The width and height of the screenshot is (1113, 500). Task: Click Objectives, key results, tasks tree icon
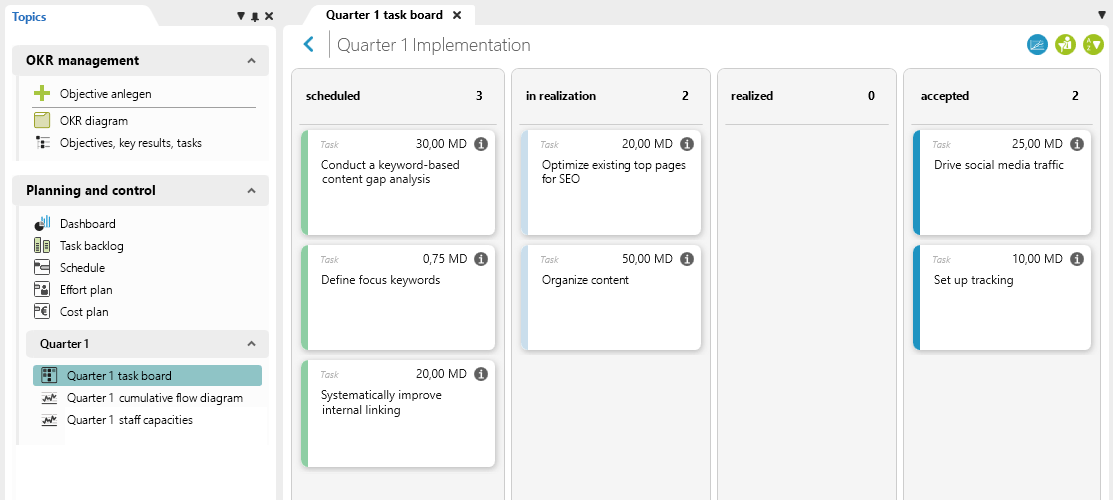(x=42, y=143)
